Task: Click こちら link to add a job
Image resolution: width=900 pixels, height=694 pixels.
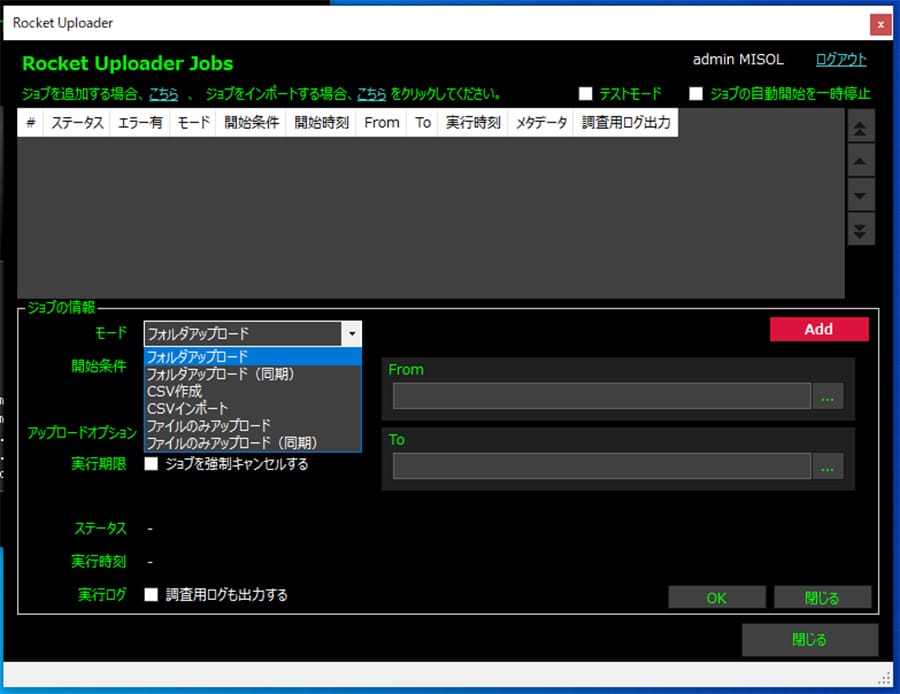Action: (164, 94)
